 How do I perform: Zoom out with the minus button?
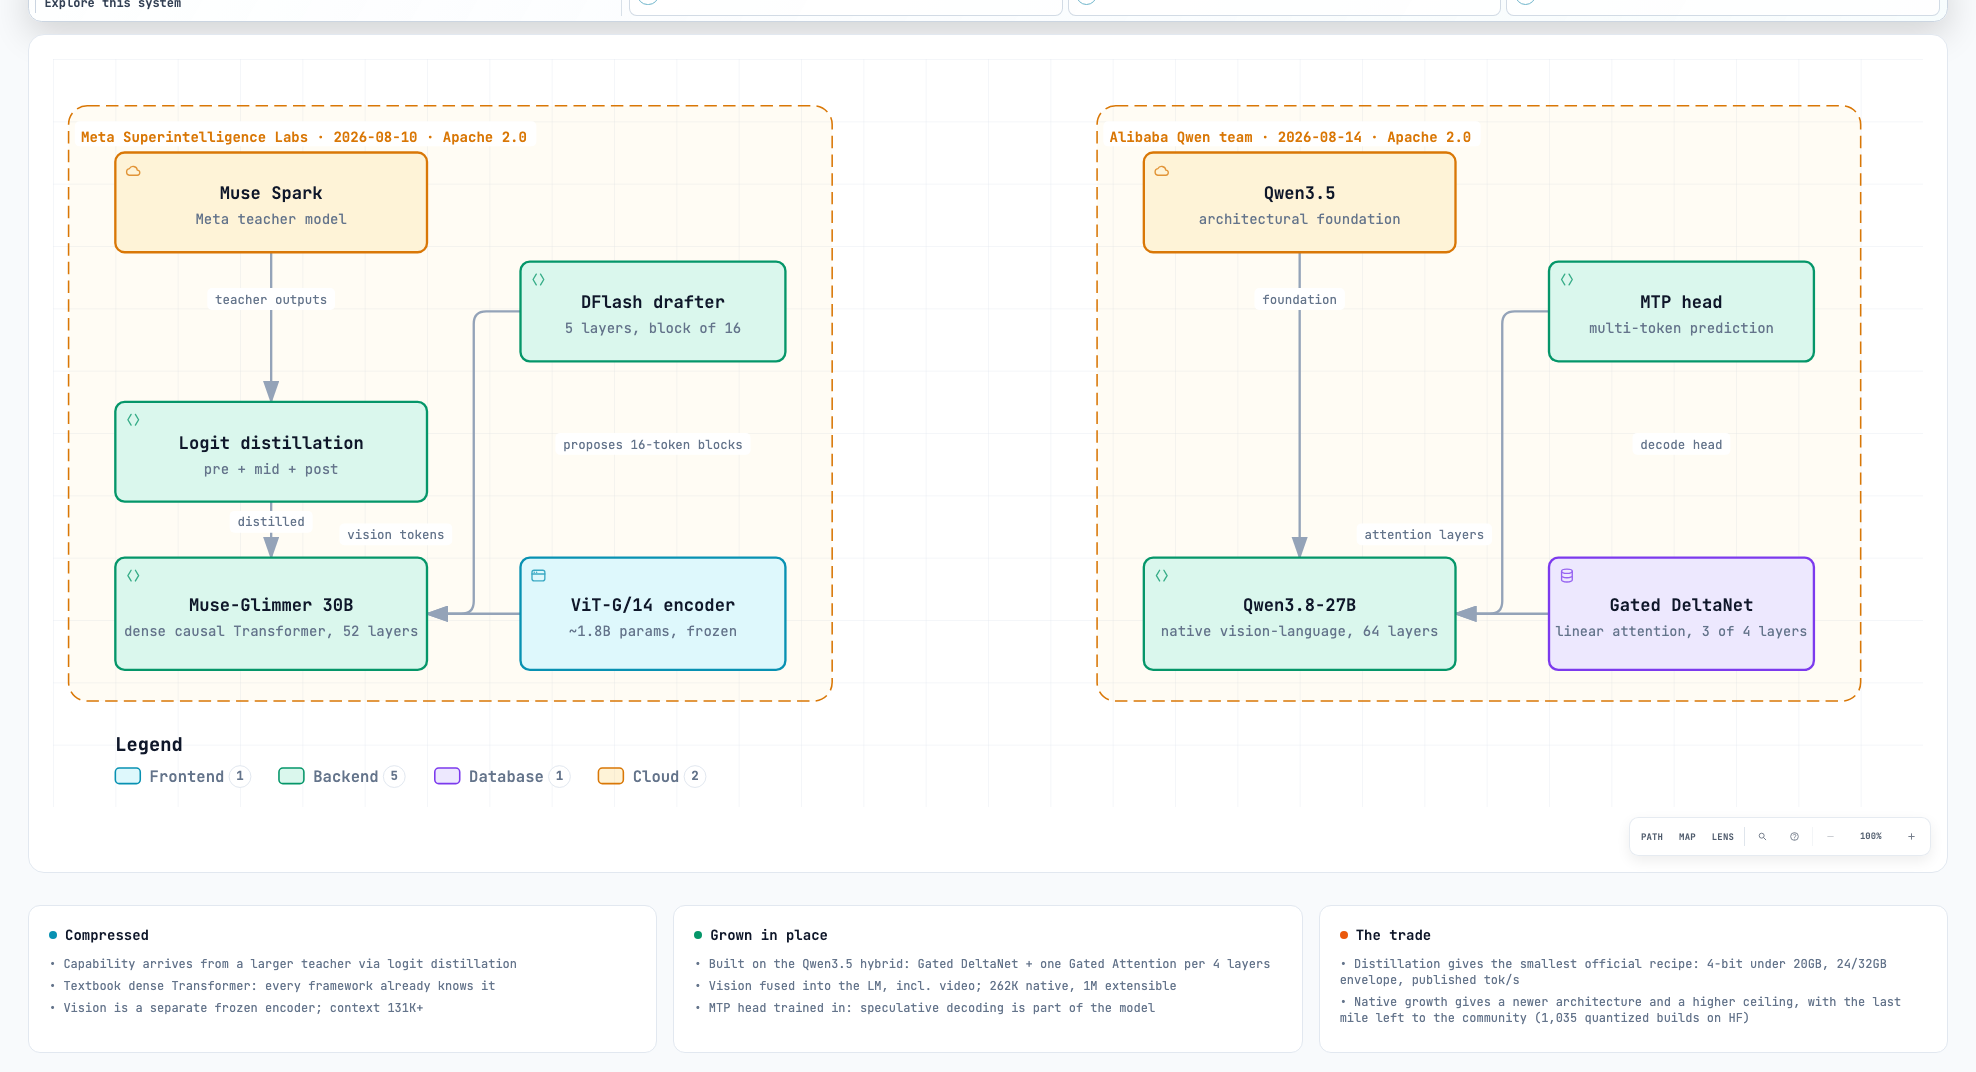click(x=1830, y=837)
